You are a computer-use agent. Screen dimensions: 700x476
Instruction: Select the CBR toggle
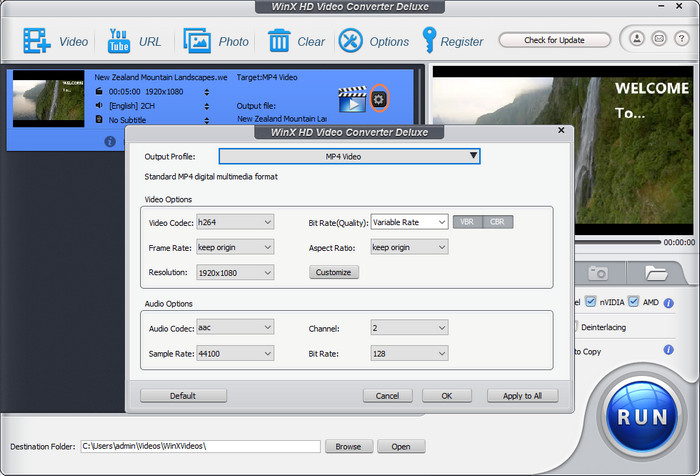pos(497,222)
